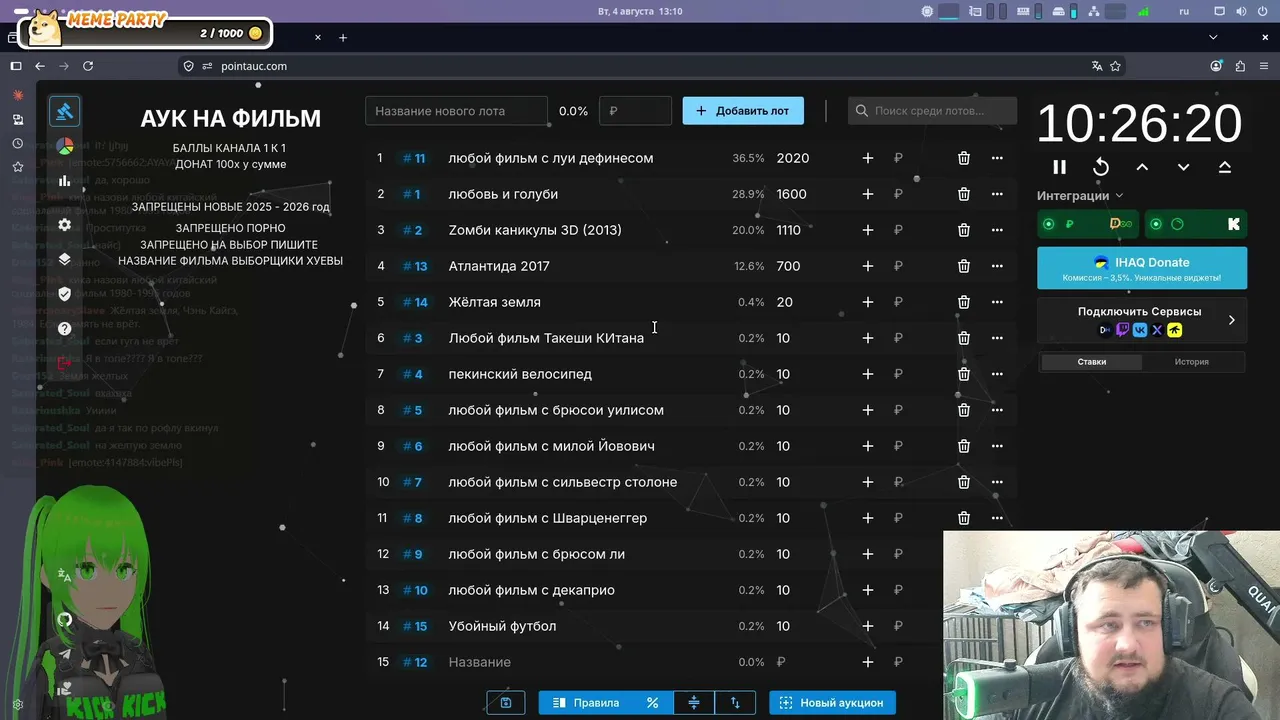Click plus on 'Убойный футбол' row
The height and width of the screenshot is (720, 1280).
[x=868, y=626]
